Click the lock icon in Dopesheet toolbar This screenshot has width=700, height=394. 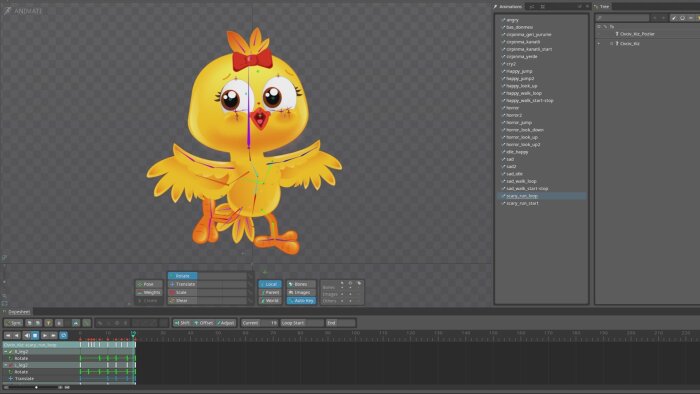58,323
